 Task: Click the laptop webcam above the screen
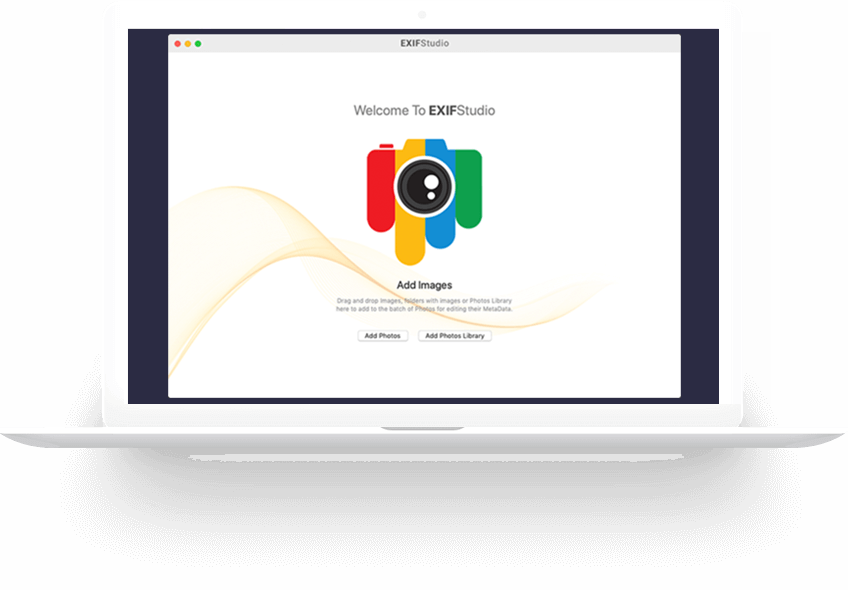[423, 16]
